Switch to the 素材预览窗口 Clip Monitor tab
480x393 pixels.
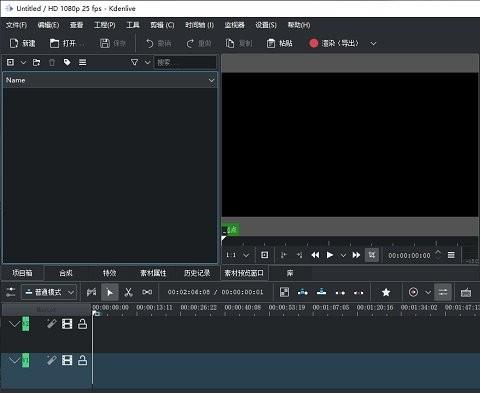(244, 273)
